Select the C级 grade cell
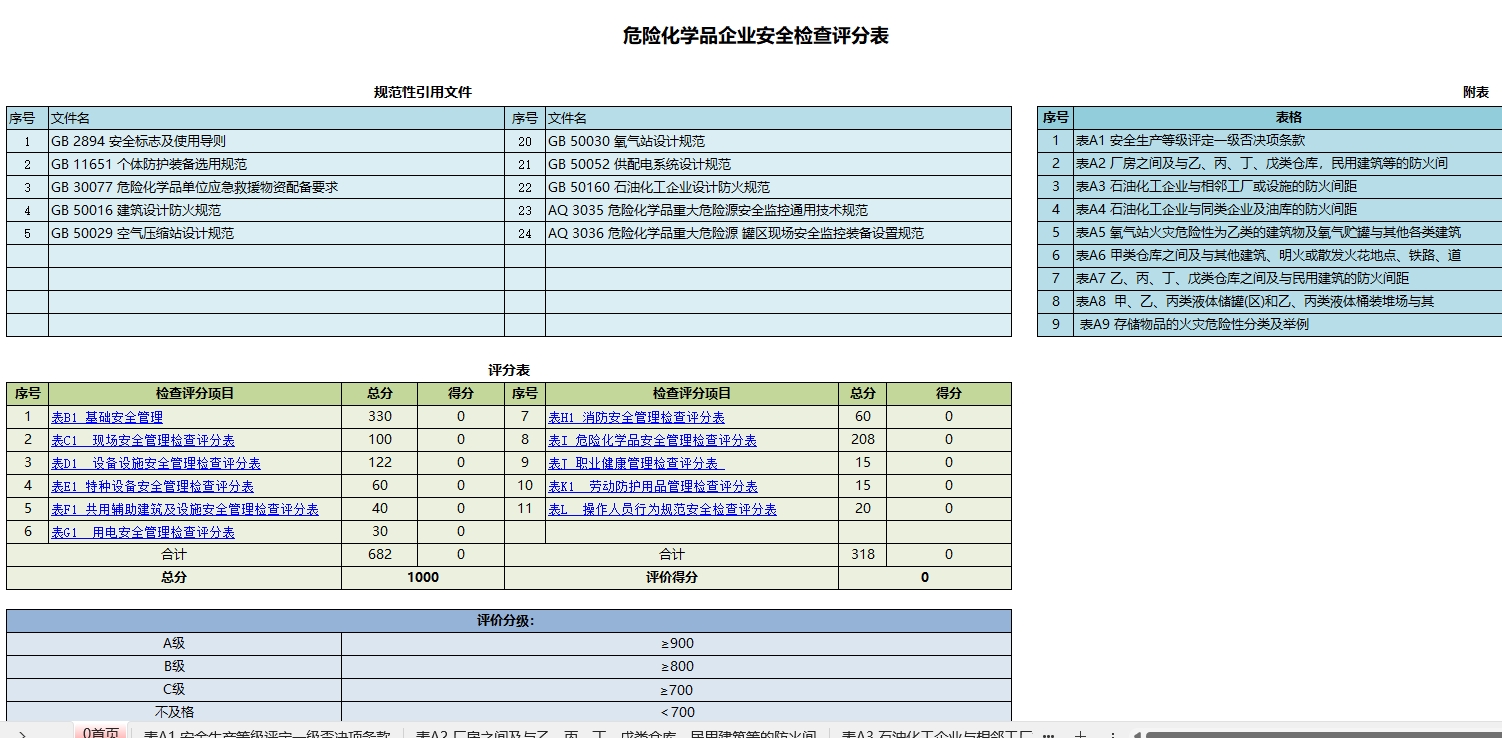The height and width of the screenshot is (738, 1502). (x=174, y=689)
